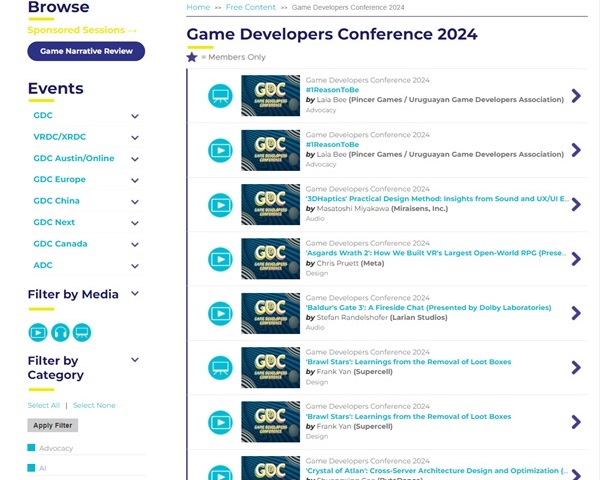
Task: Click the Members Only star icon
Action: click(192, 57)
